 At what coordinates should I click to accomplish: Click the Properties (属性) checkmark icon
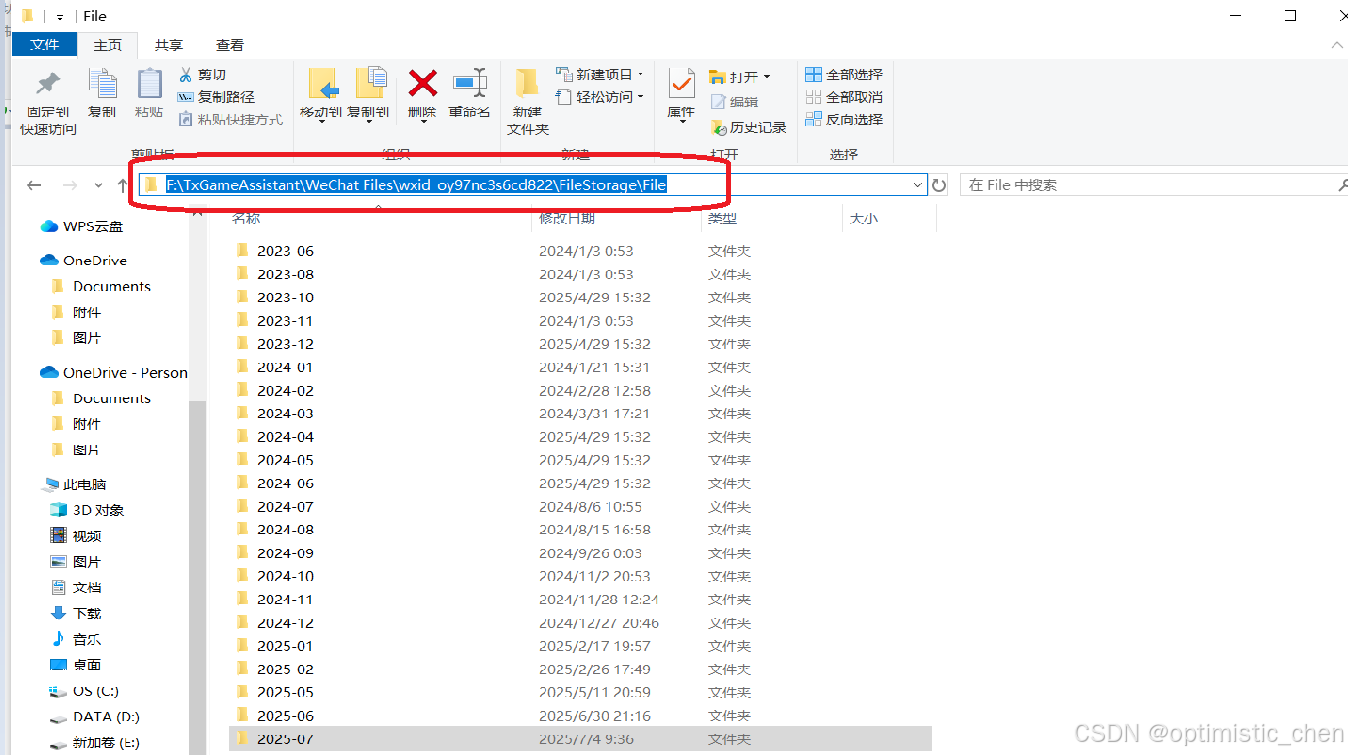[x=681, y=84]
